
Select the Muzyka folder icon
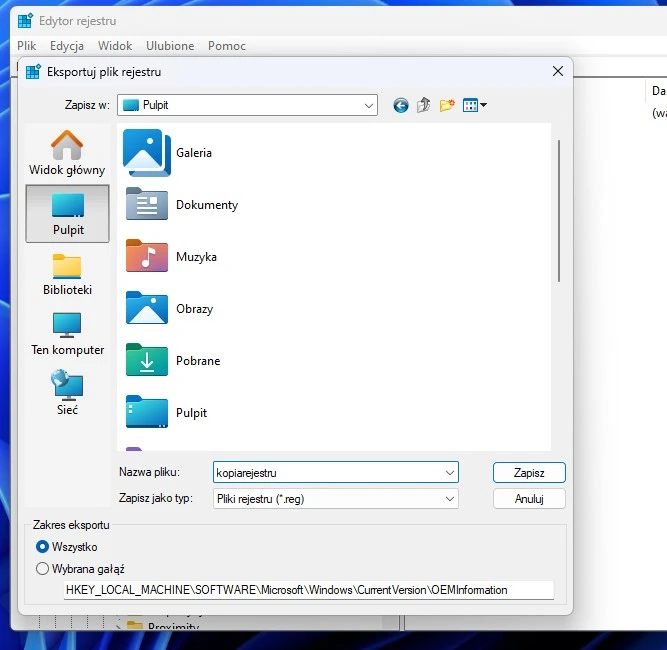147,256
